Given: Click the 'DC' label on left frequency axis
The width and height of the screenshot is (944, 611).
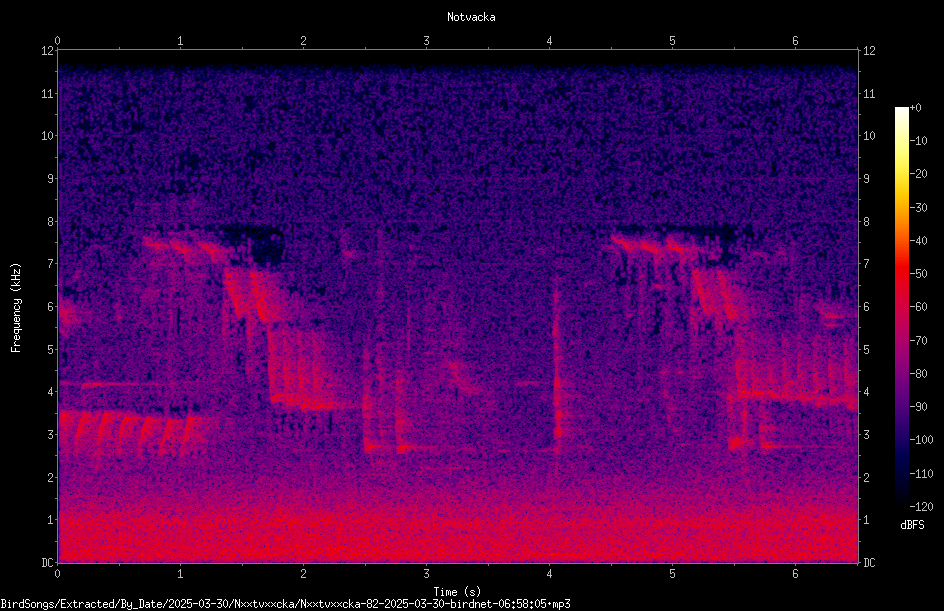Looking at the screenshot, I should [x=48, y=563].
